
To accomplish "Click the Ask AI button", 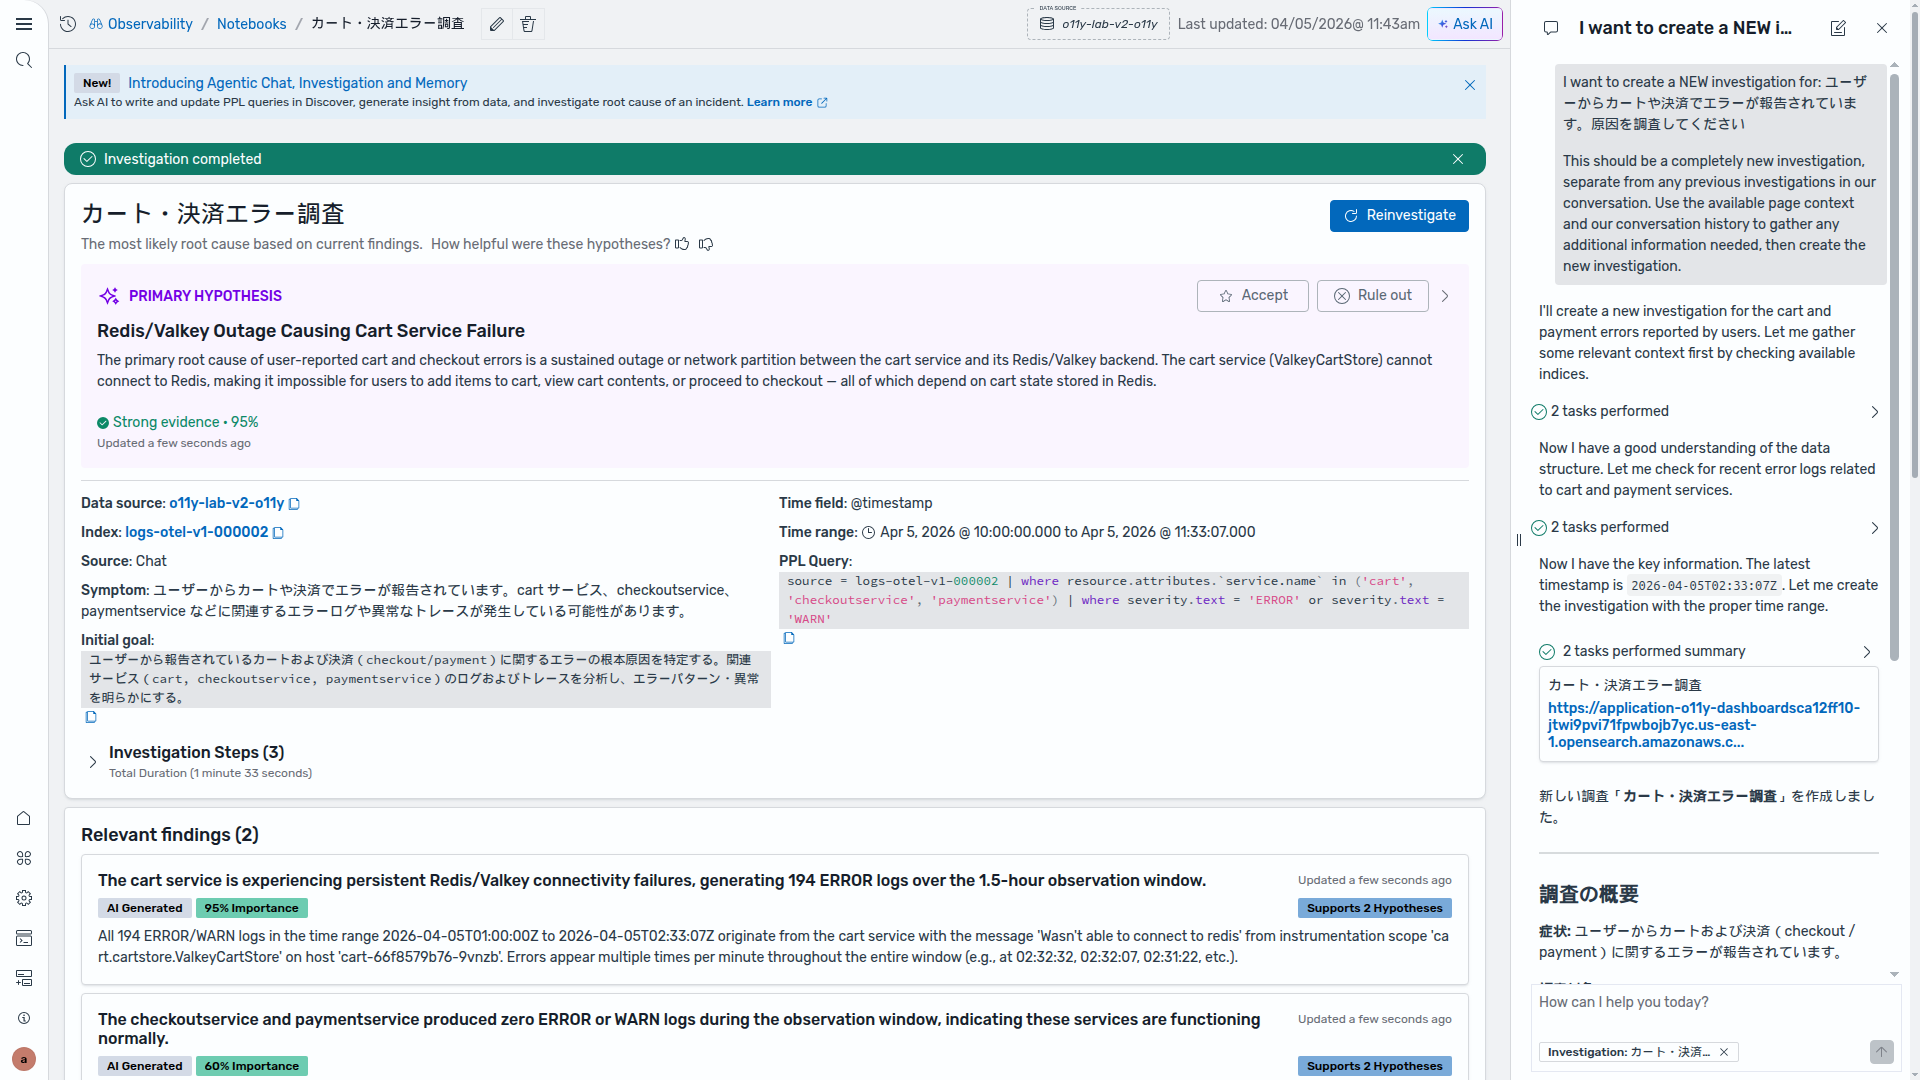I will point(1465,24).
